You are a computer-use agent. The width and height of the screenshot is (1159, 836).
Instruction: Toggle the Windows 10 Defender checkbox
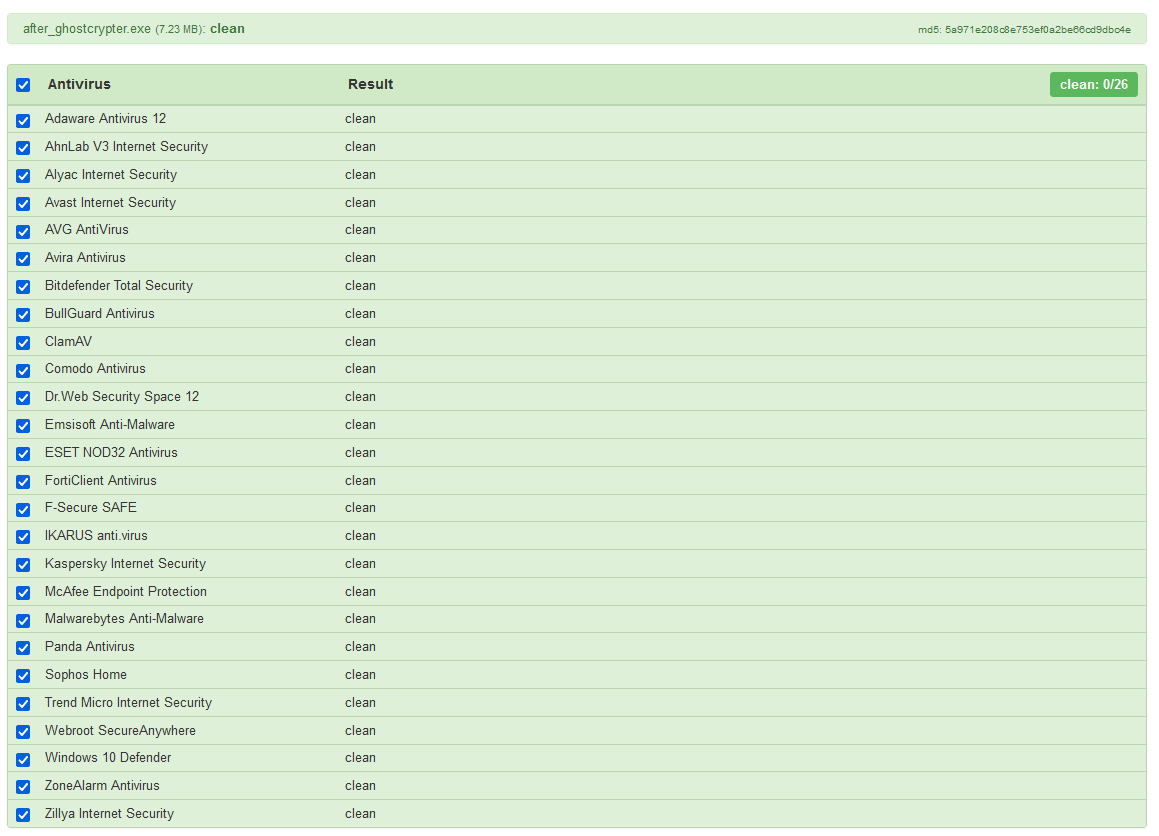click(x=23, y=760)
